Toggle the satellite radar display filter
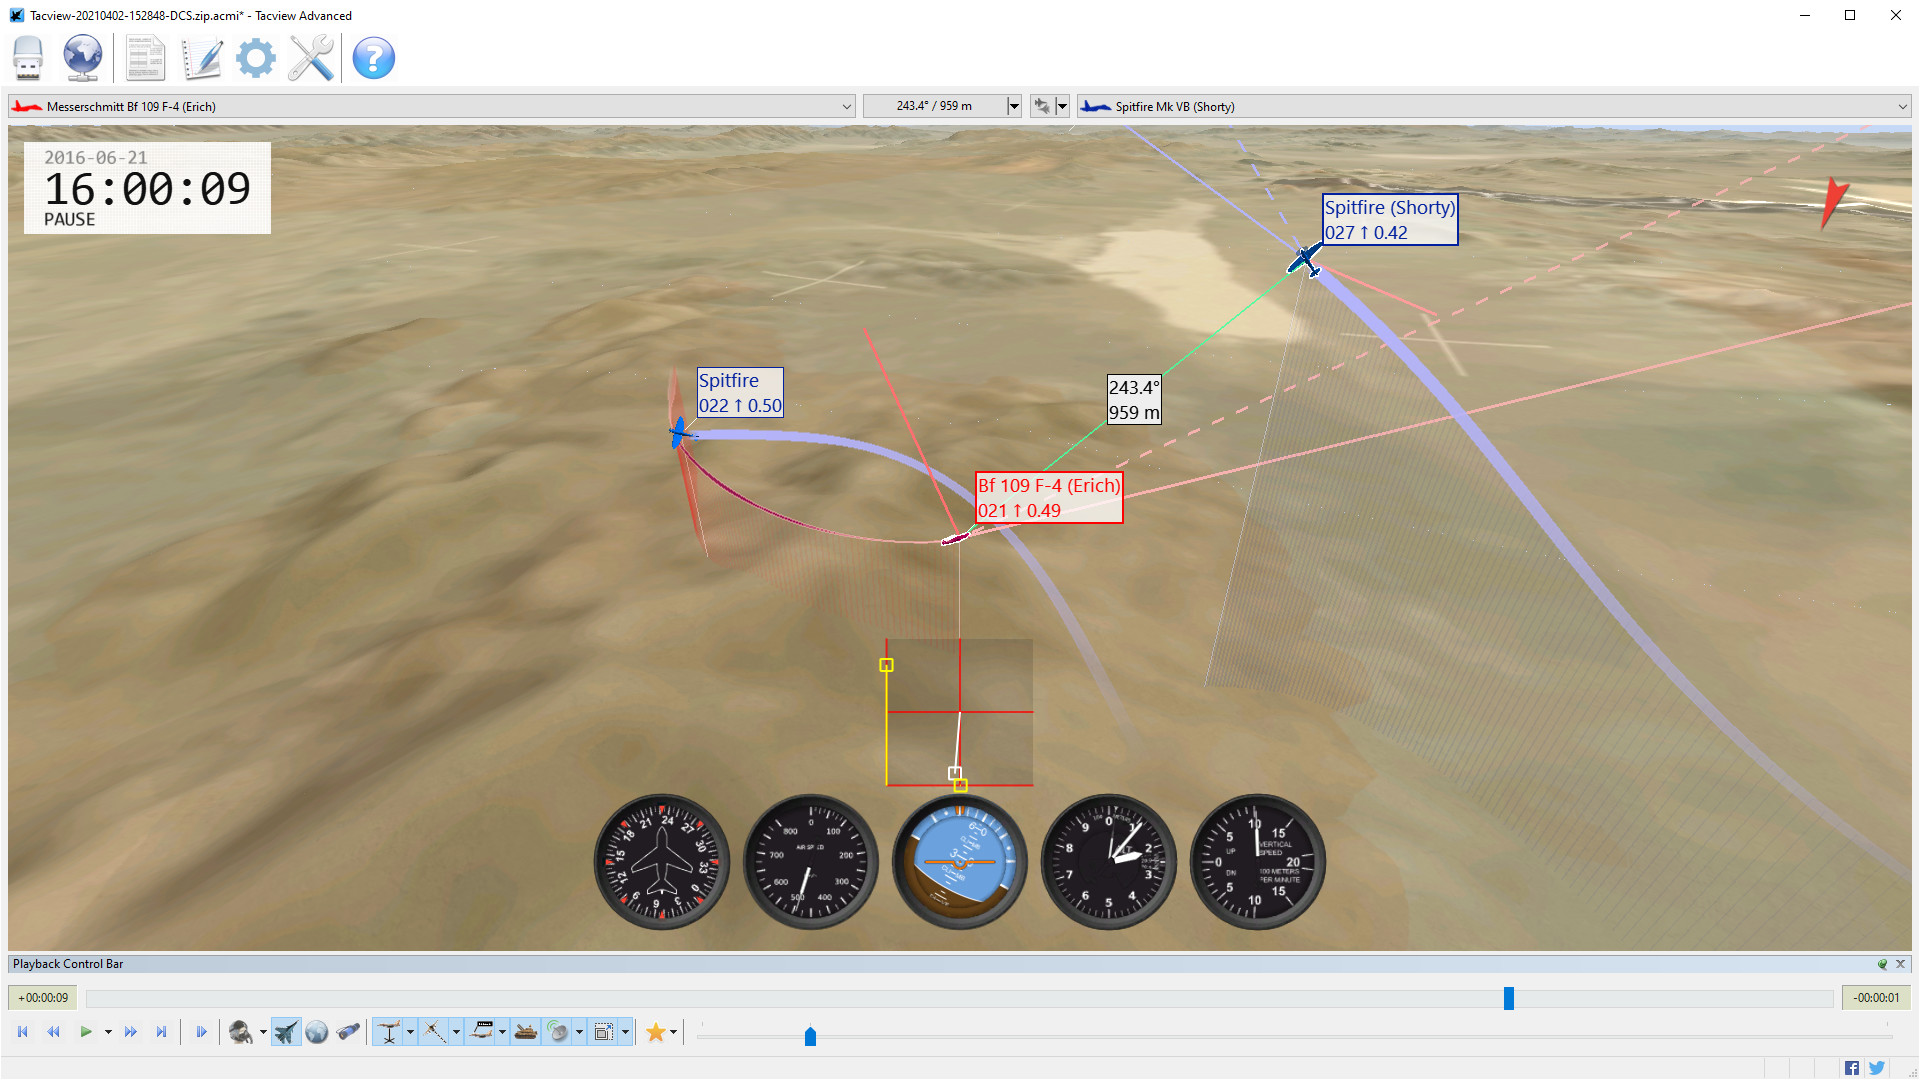 tap(560, 1031)
